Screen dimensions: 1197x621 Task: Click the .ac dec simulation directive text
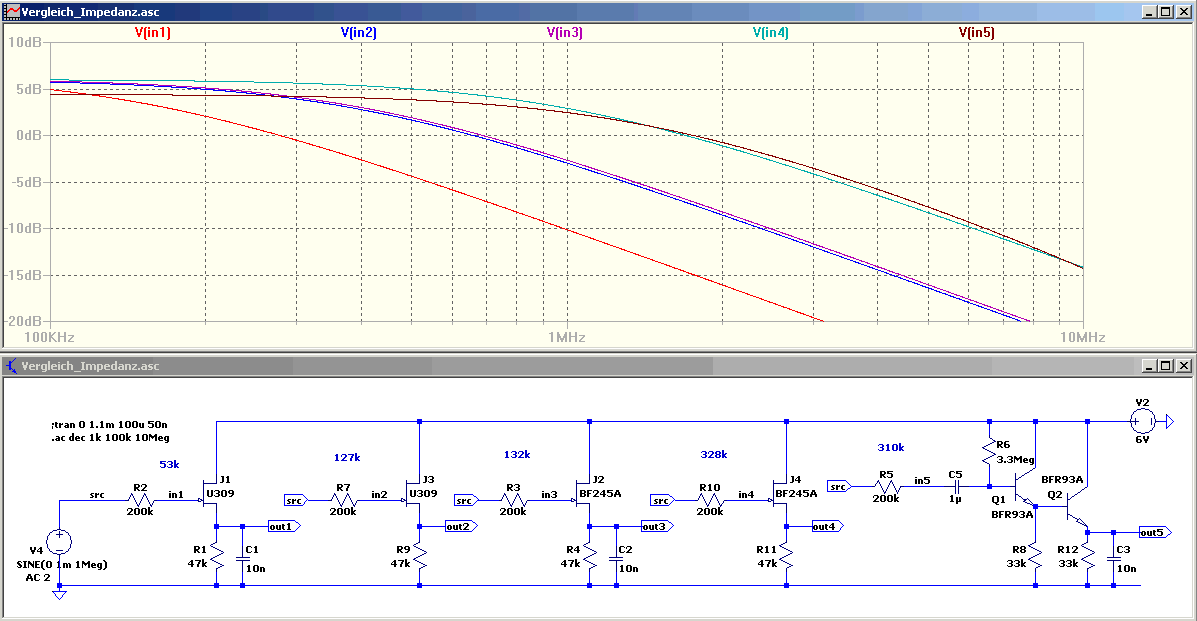(96, 437)
